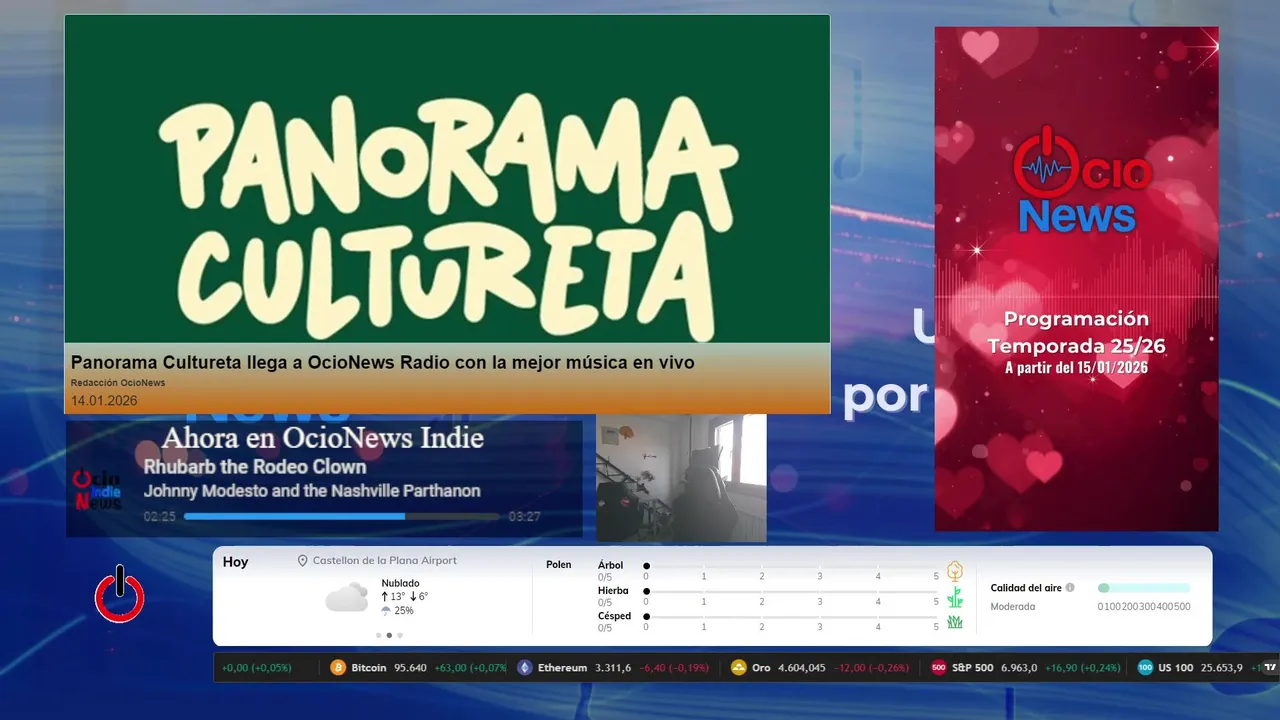Viewport: 1280px width, 720px height.
Task: Click the location pin icon beside Castellon
Action: (302, 561)
